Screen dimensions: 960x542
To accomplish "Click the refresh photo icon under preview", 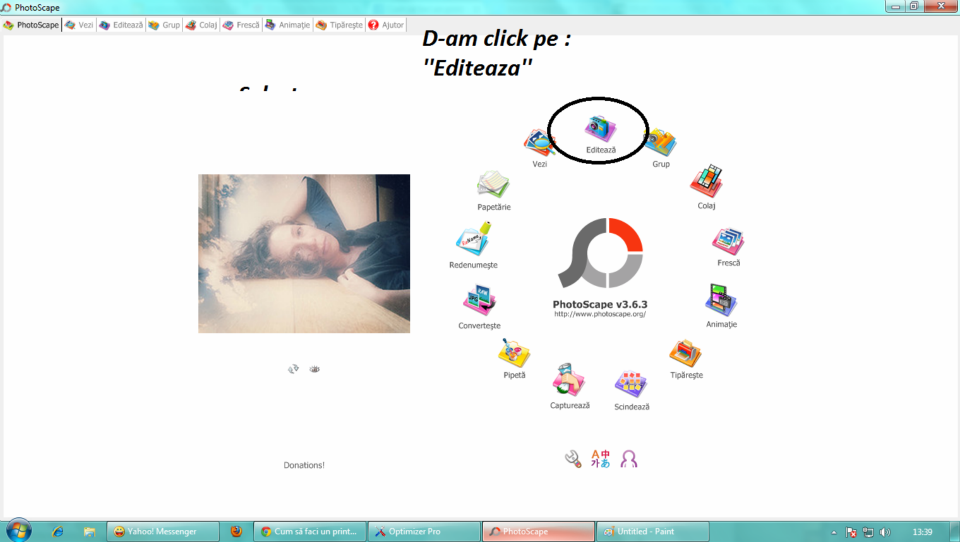I will (294, 369).
